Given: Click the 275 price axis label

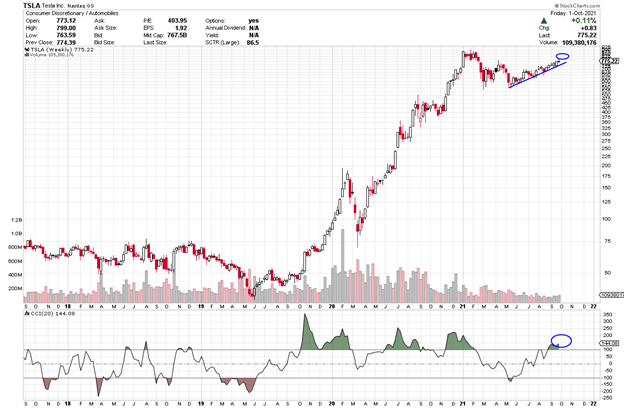Looking at the screenshot, I should coord(606,141).
